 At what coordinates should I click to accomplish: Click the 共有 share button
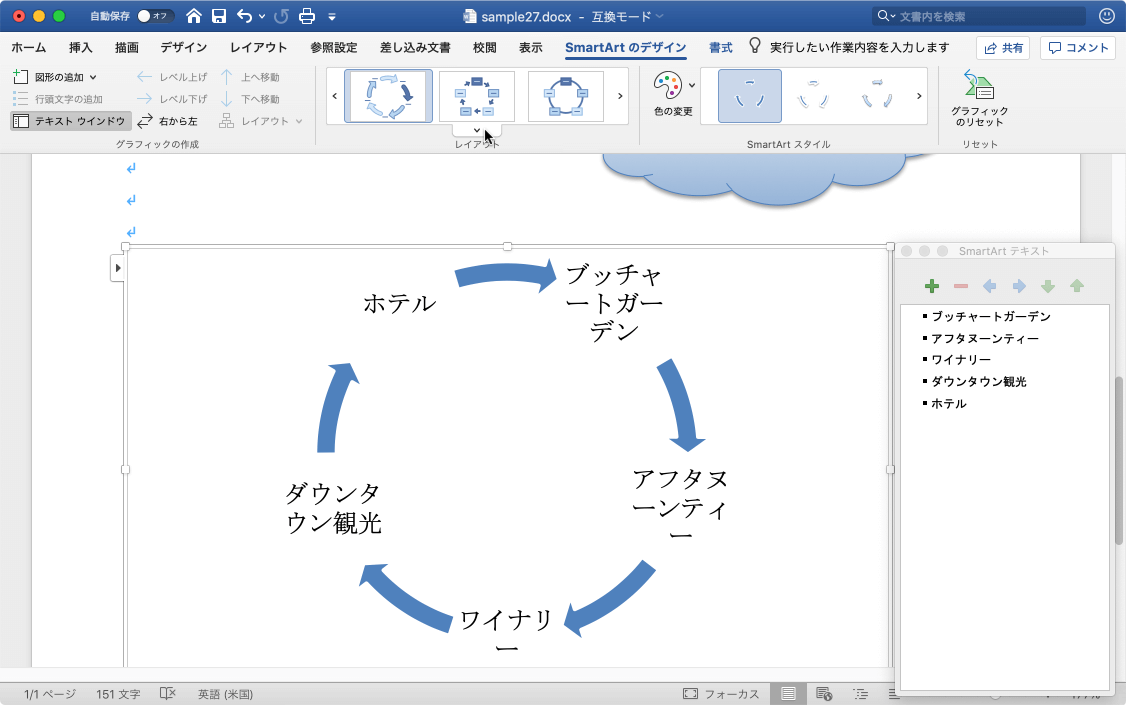coord(1003,48)
